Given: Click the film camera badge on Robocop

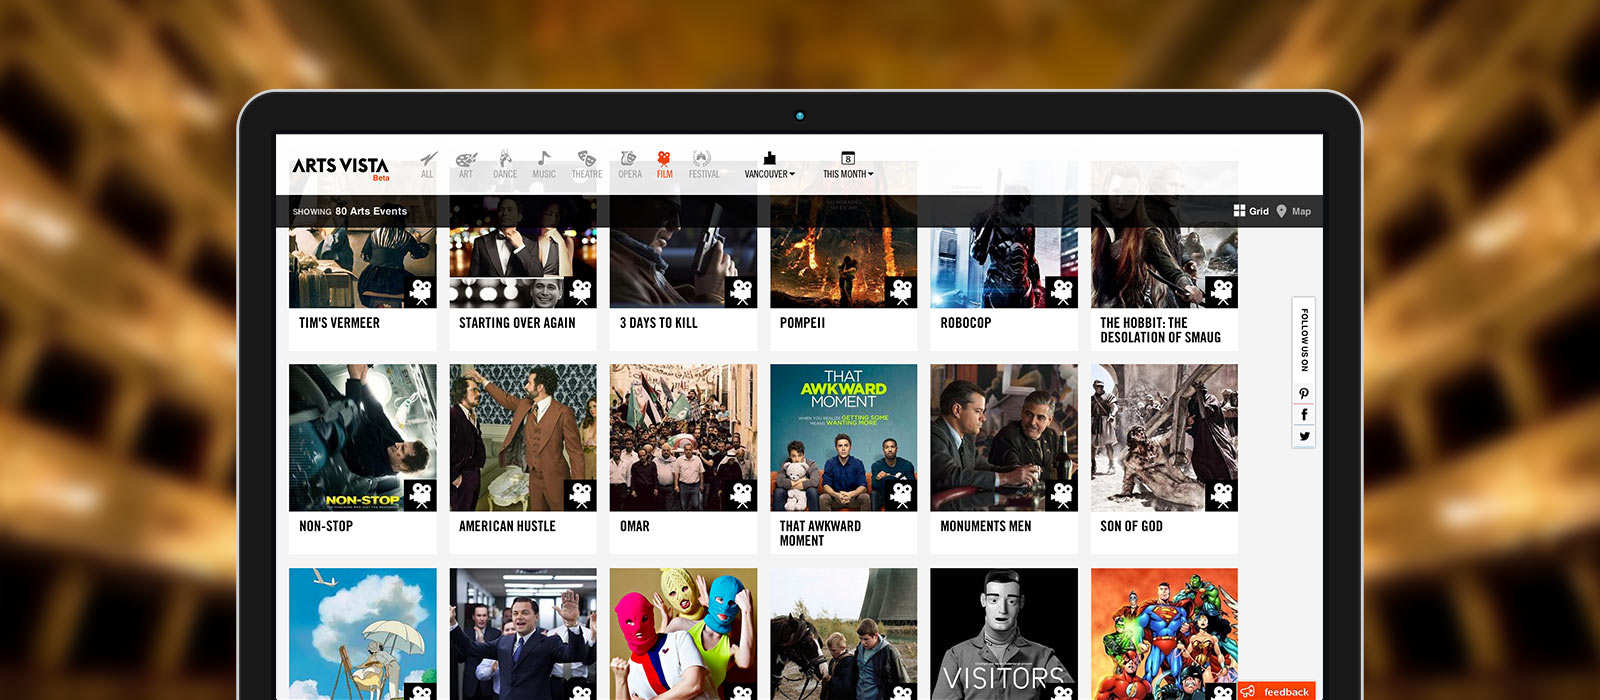Looking at the screenshot, I should click(1062, 292).
